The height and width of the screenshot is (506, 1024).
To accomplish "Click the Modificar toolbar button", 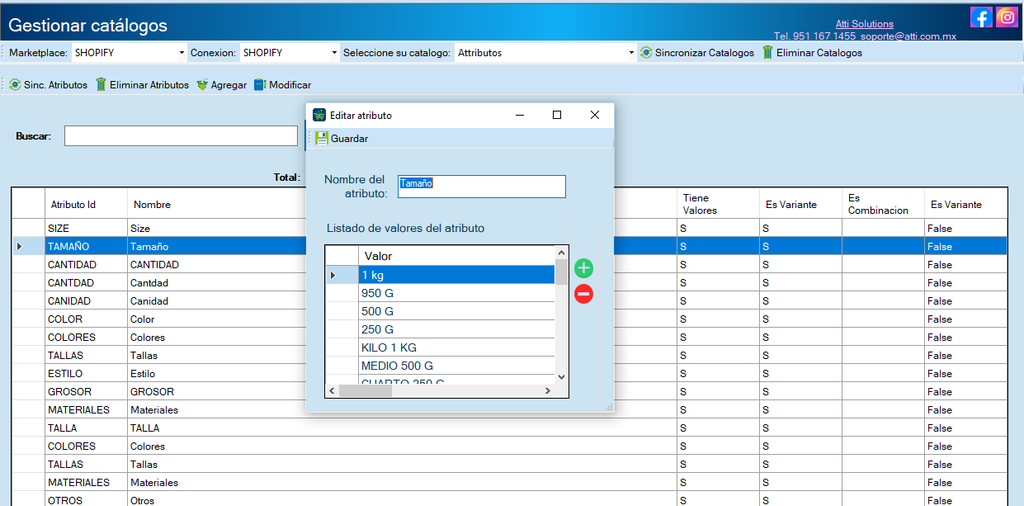I will coord(283,85).
